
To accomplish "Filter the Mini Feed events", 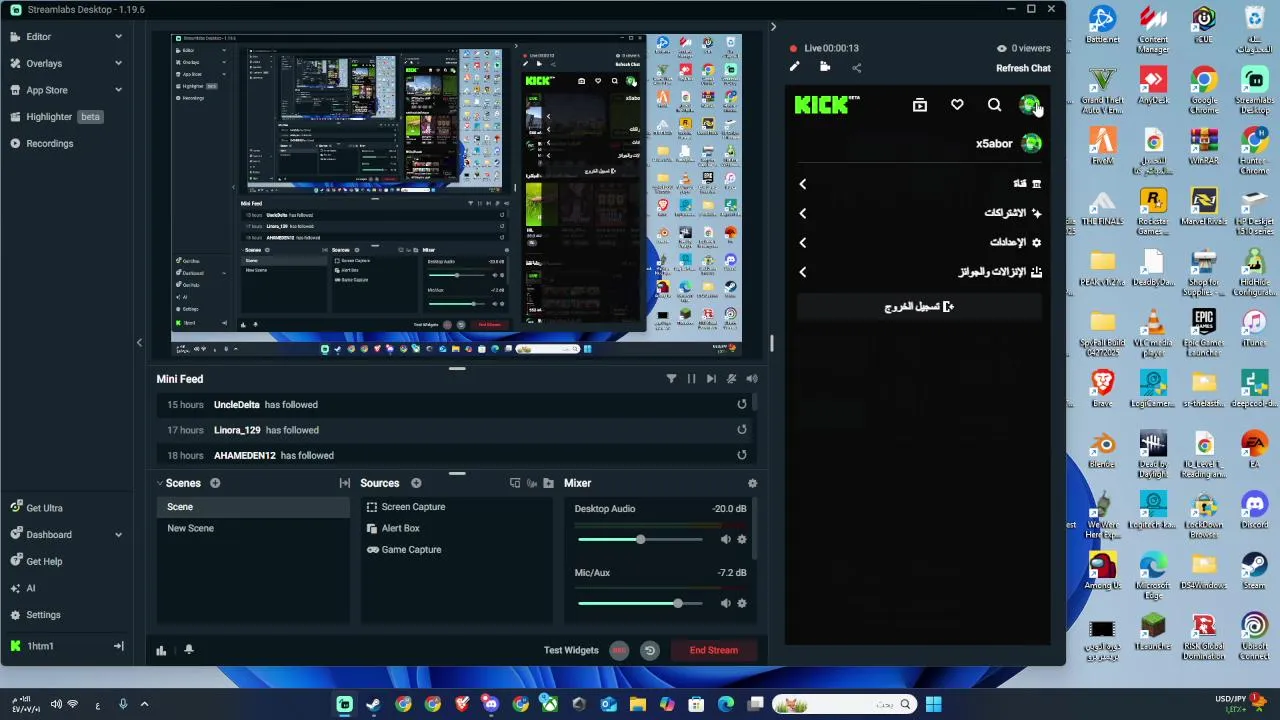I will coord(671,379).
